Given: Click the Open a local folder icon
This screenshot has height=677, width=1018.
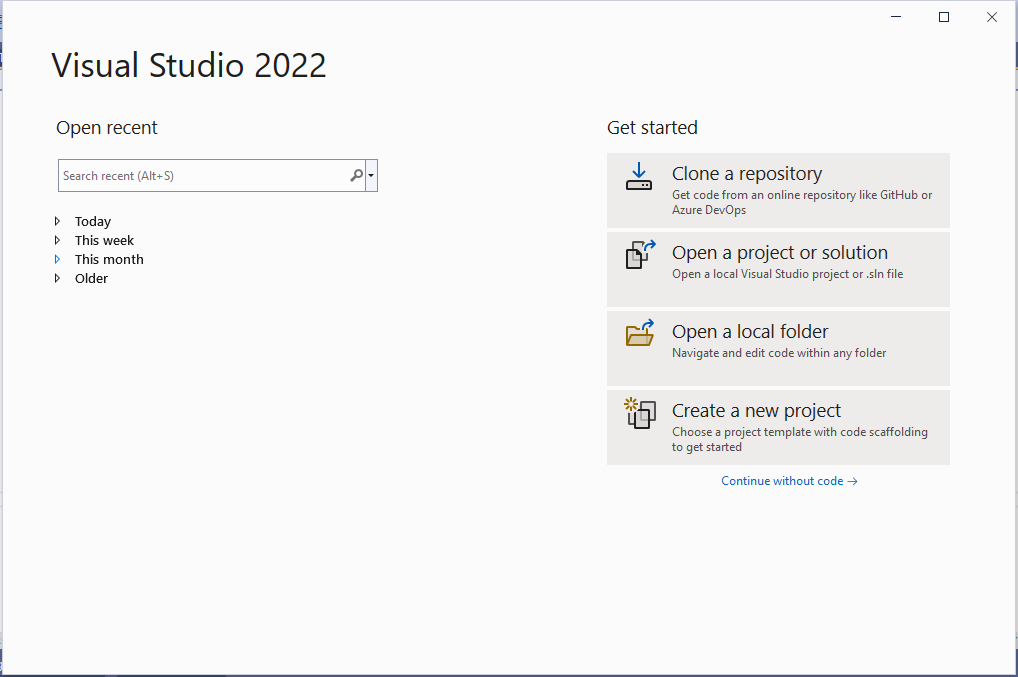Looking at the screenshot, I should [640, 333].
